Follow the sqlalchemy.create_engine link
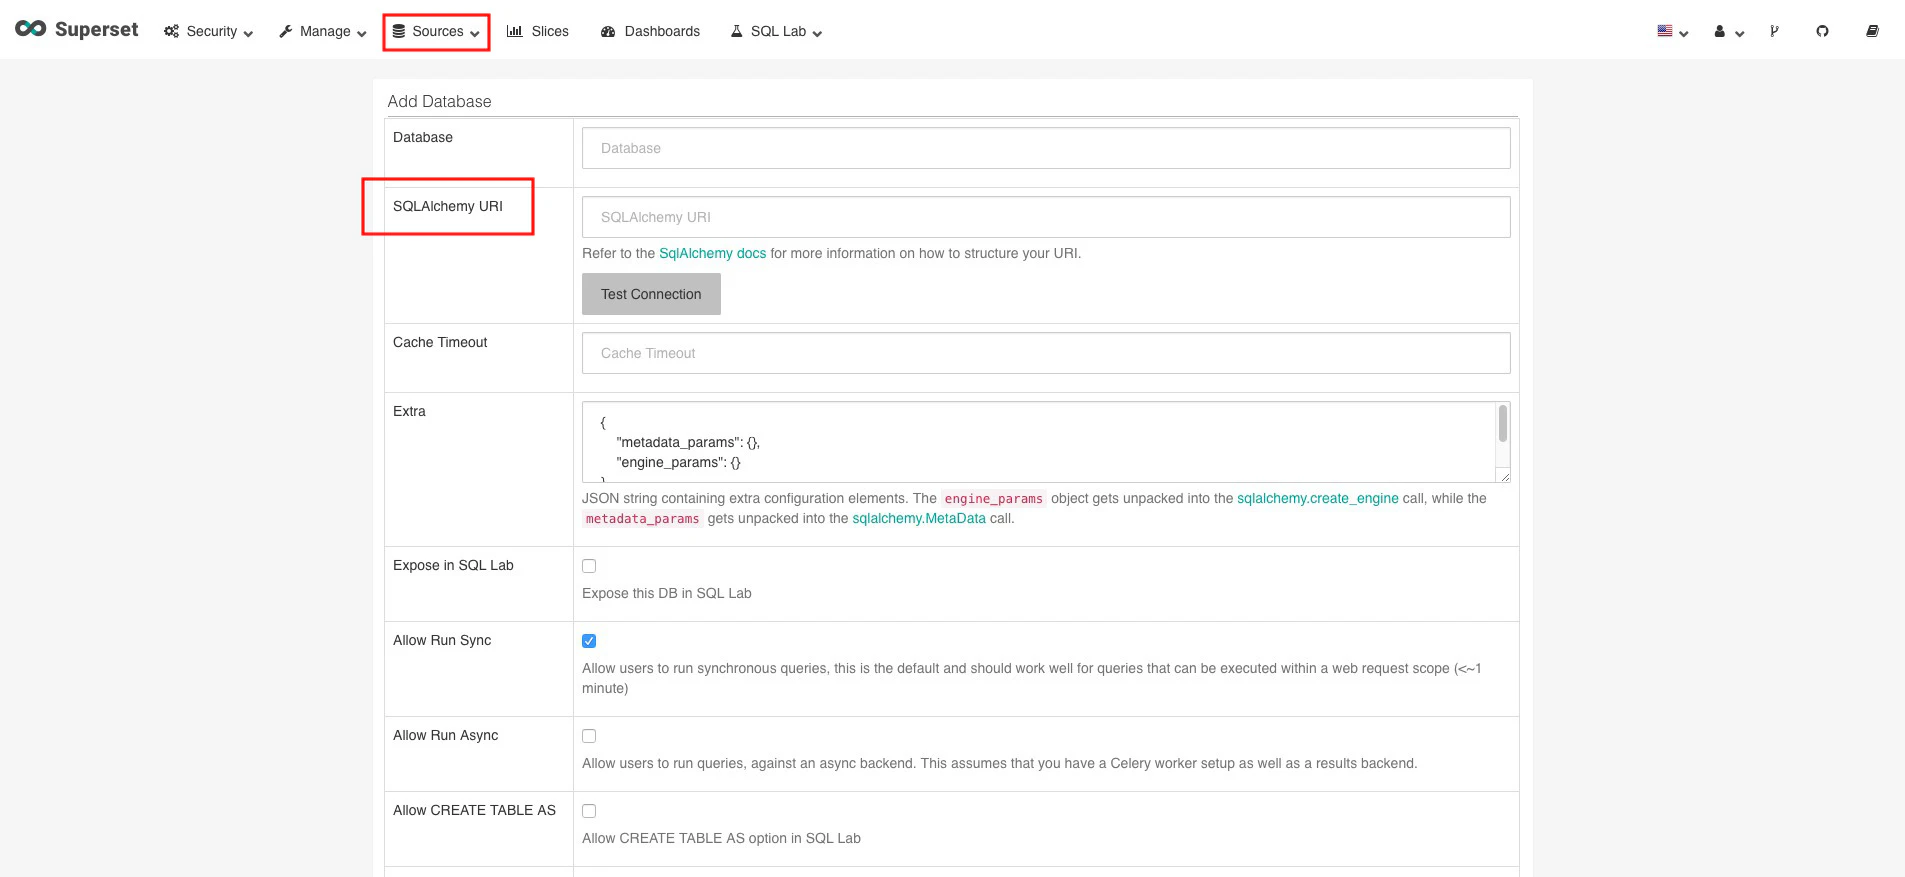Screen dimensions: 1905x877 (1317, 498)
